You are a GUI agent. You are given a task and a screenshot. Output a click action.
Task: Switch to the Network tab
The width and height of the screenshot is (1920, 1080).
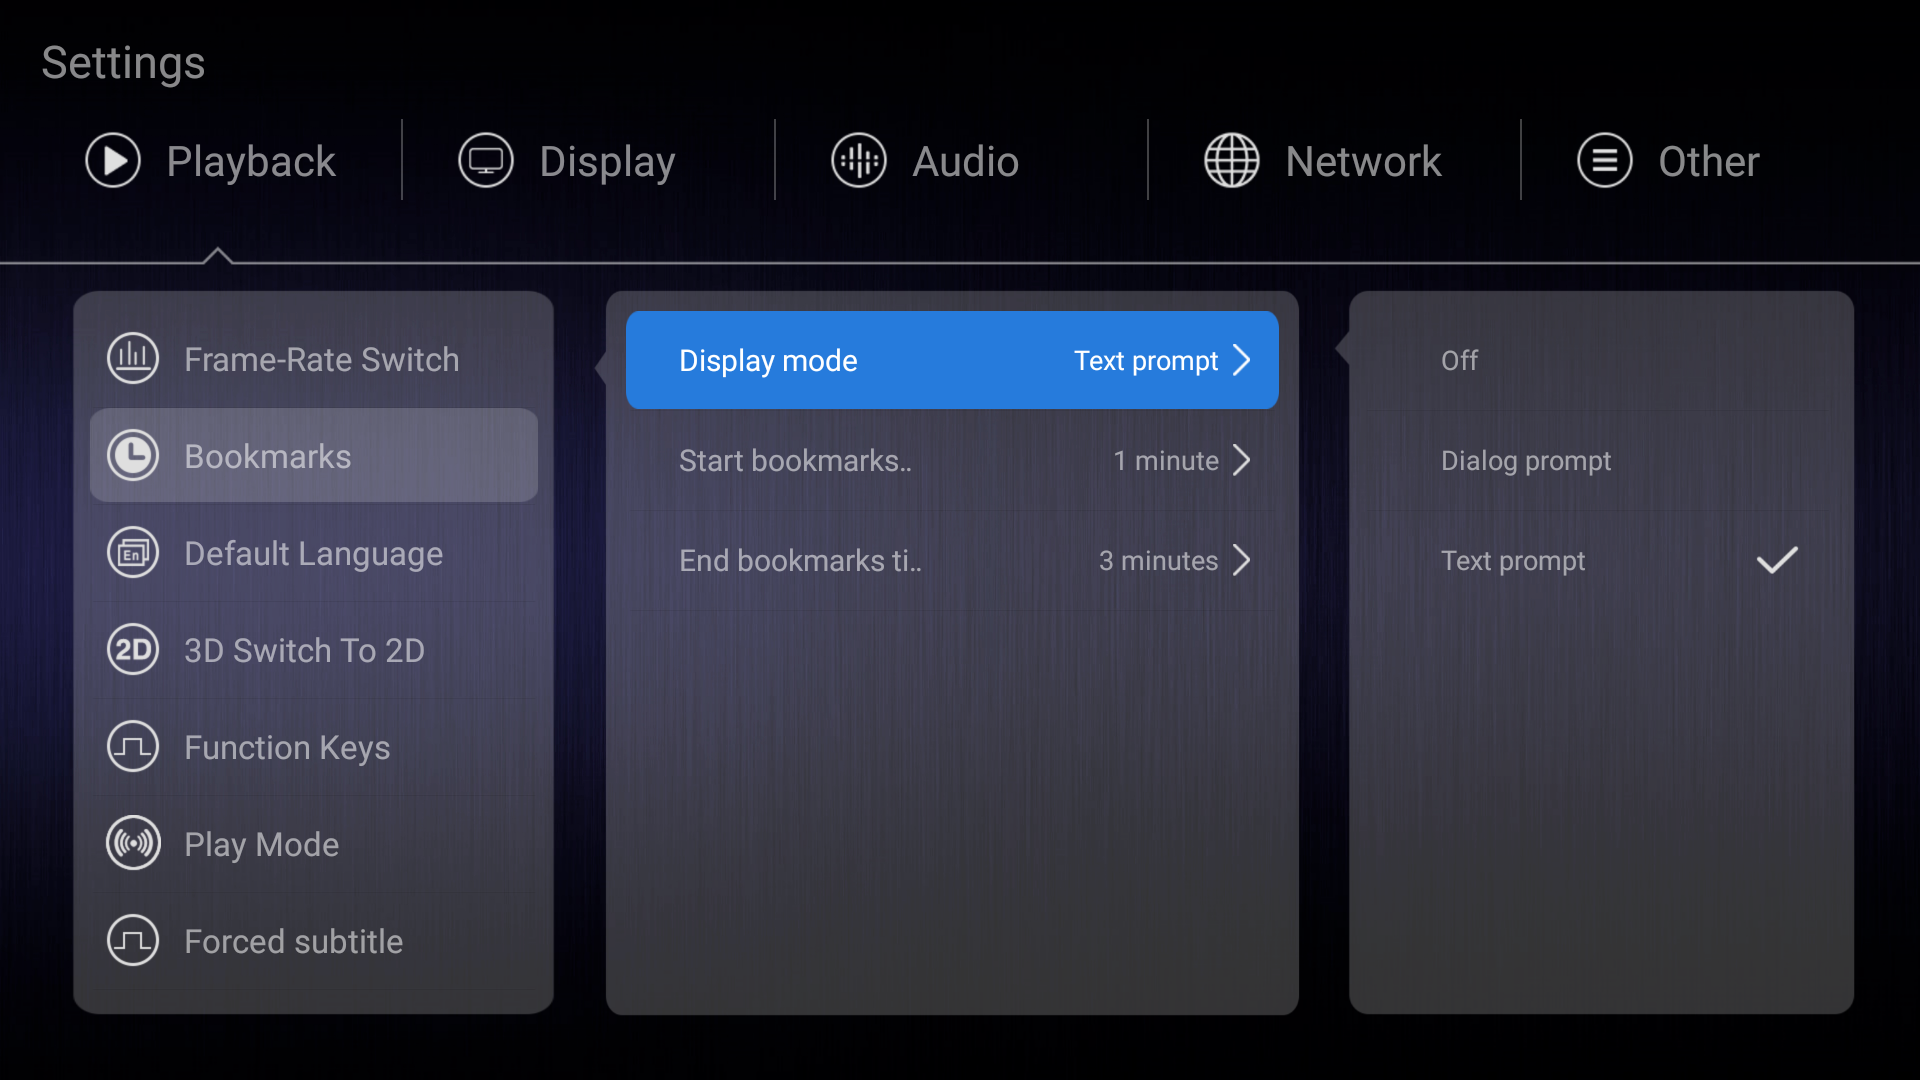point(1362,161)
